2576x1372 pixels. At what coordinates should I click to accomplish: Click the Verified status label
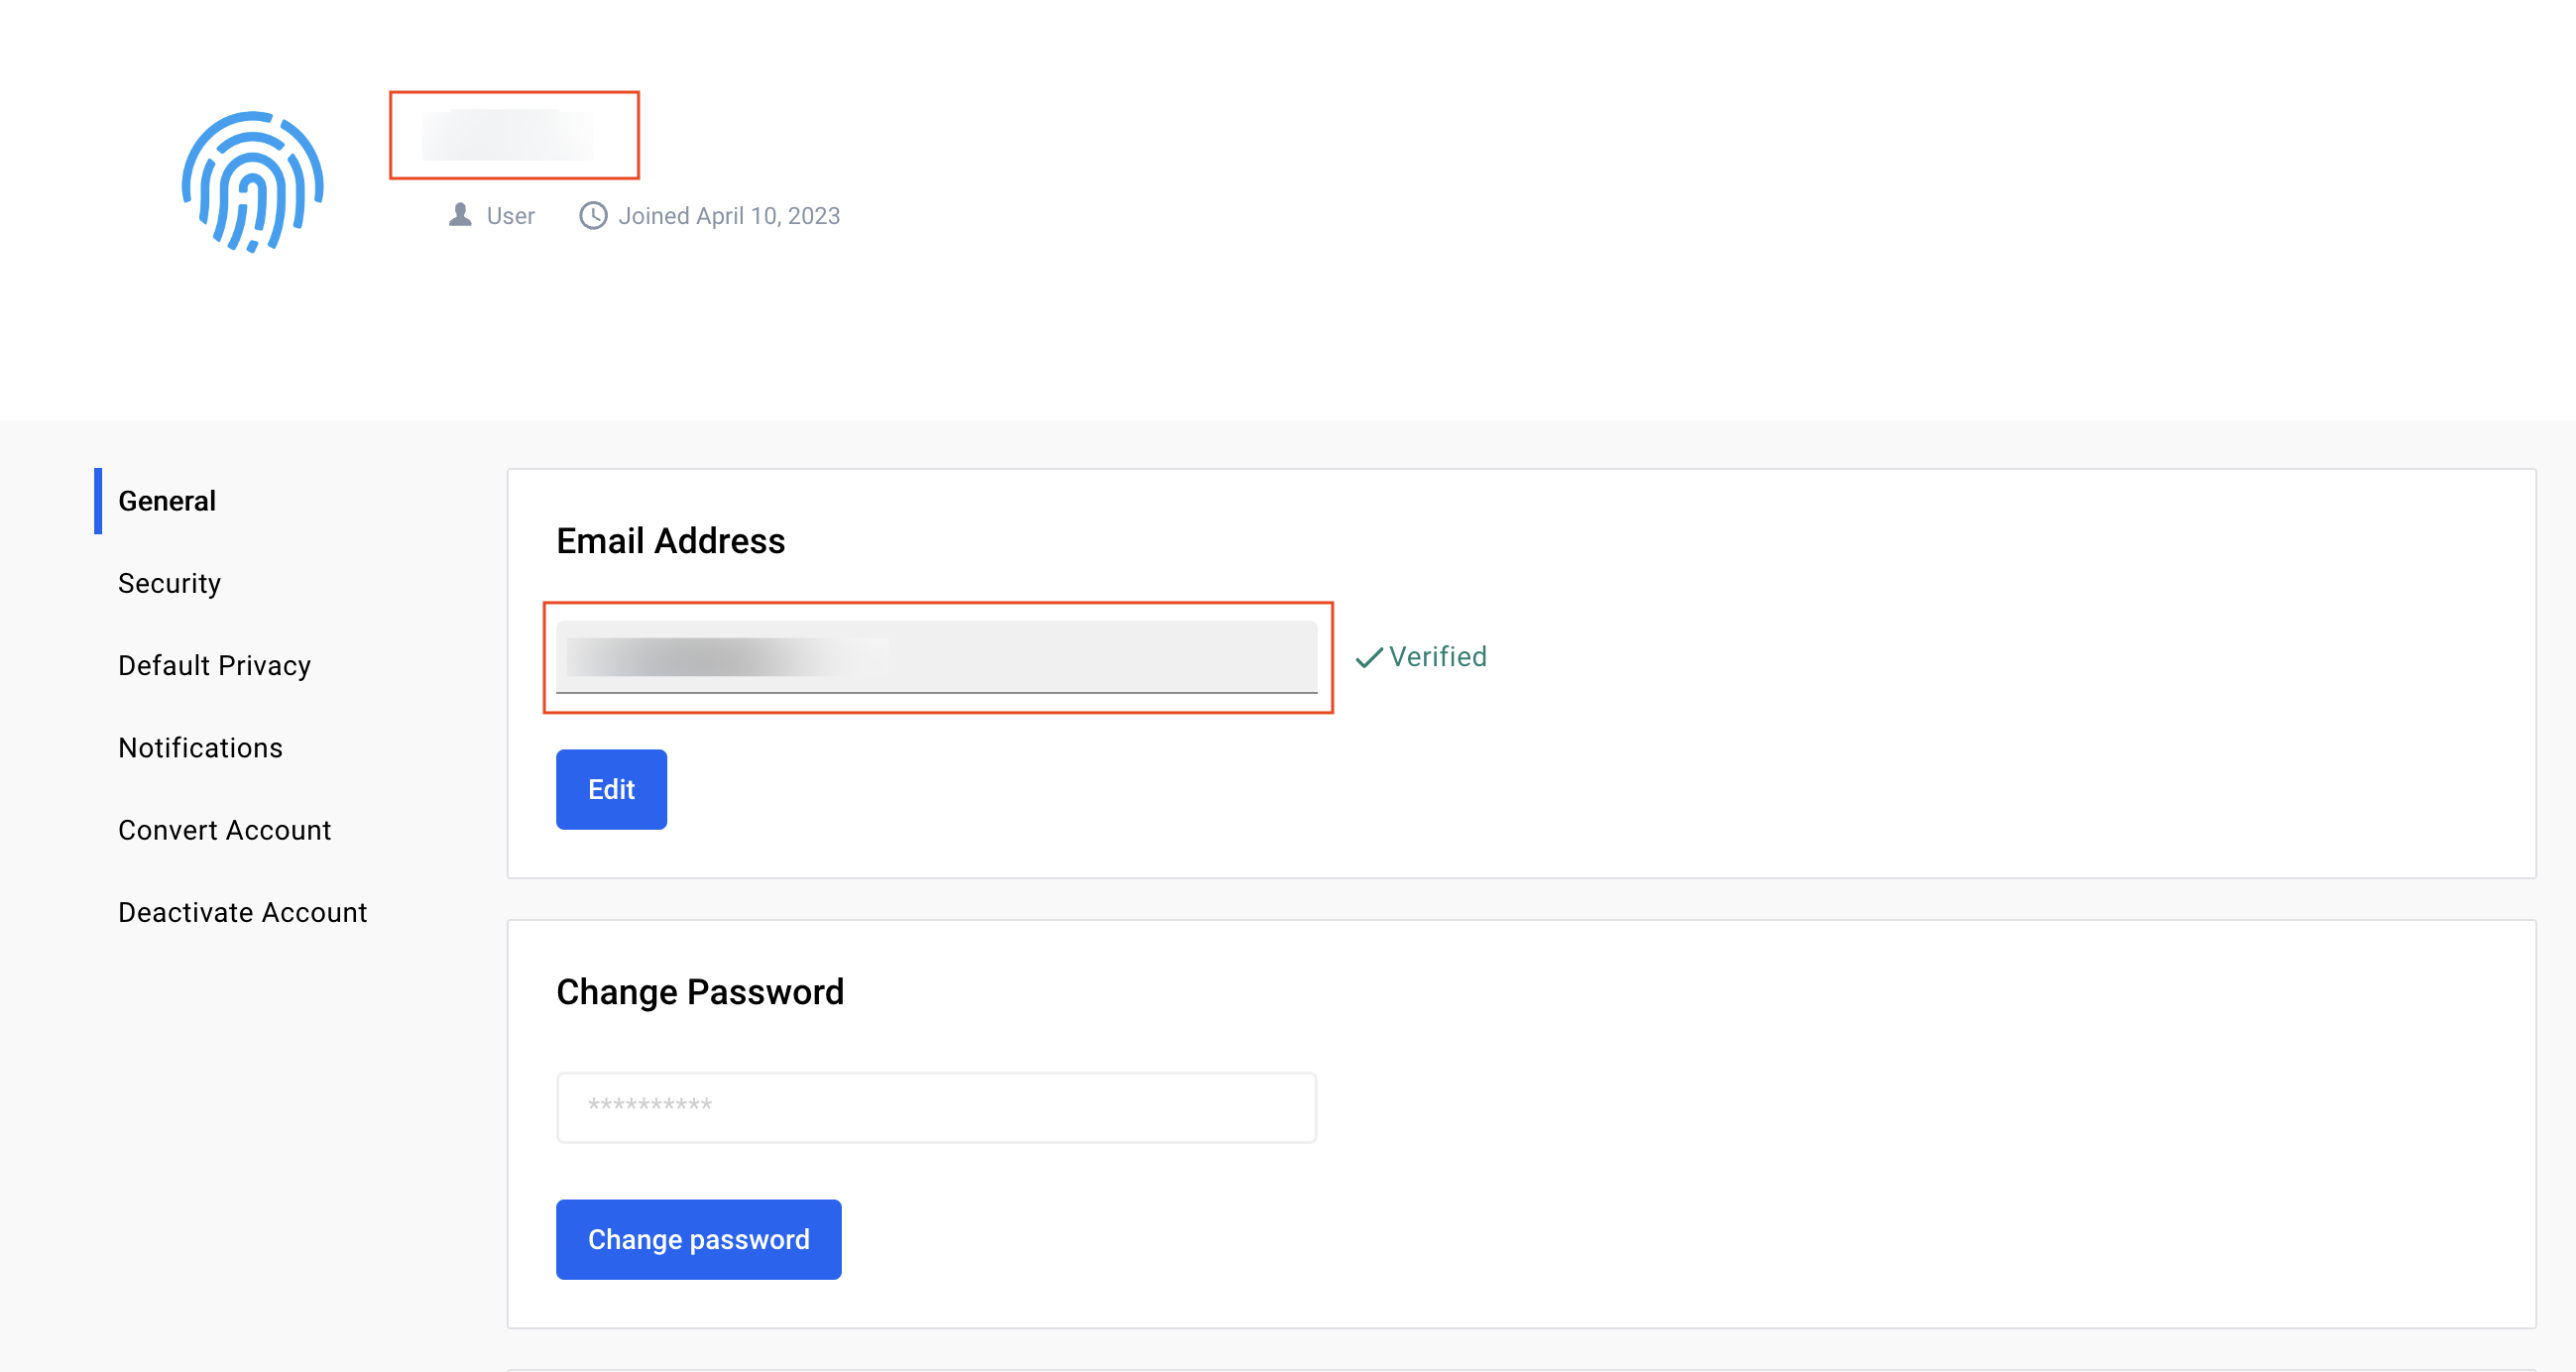point(1437,657)
